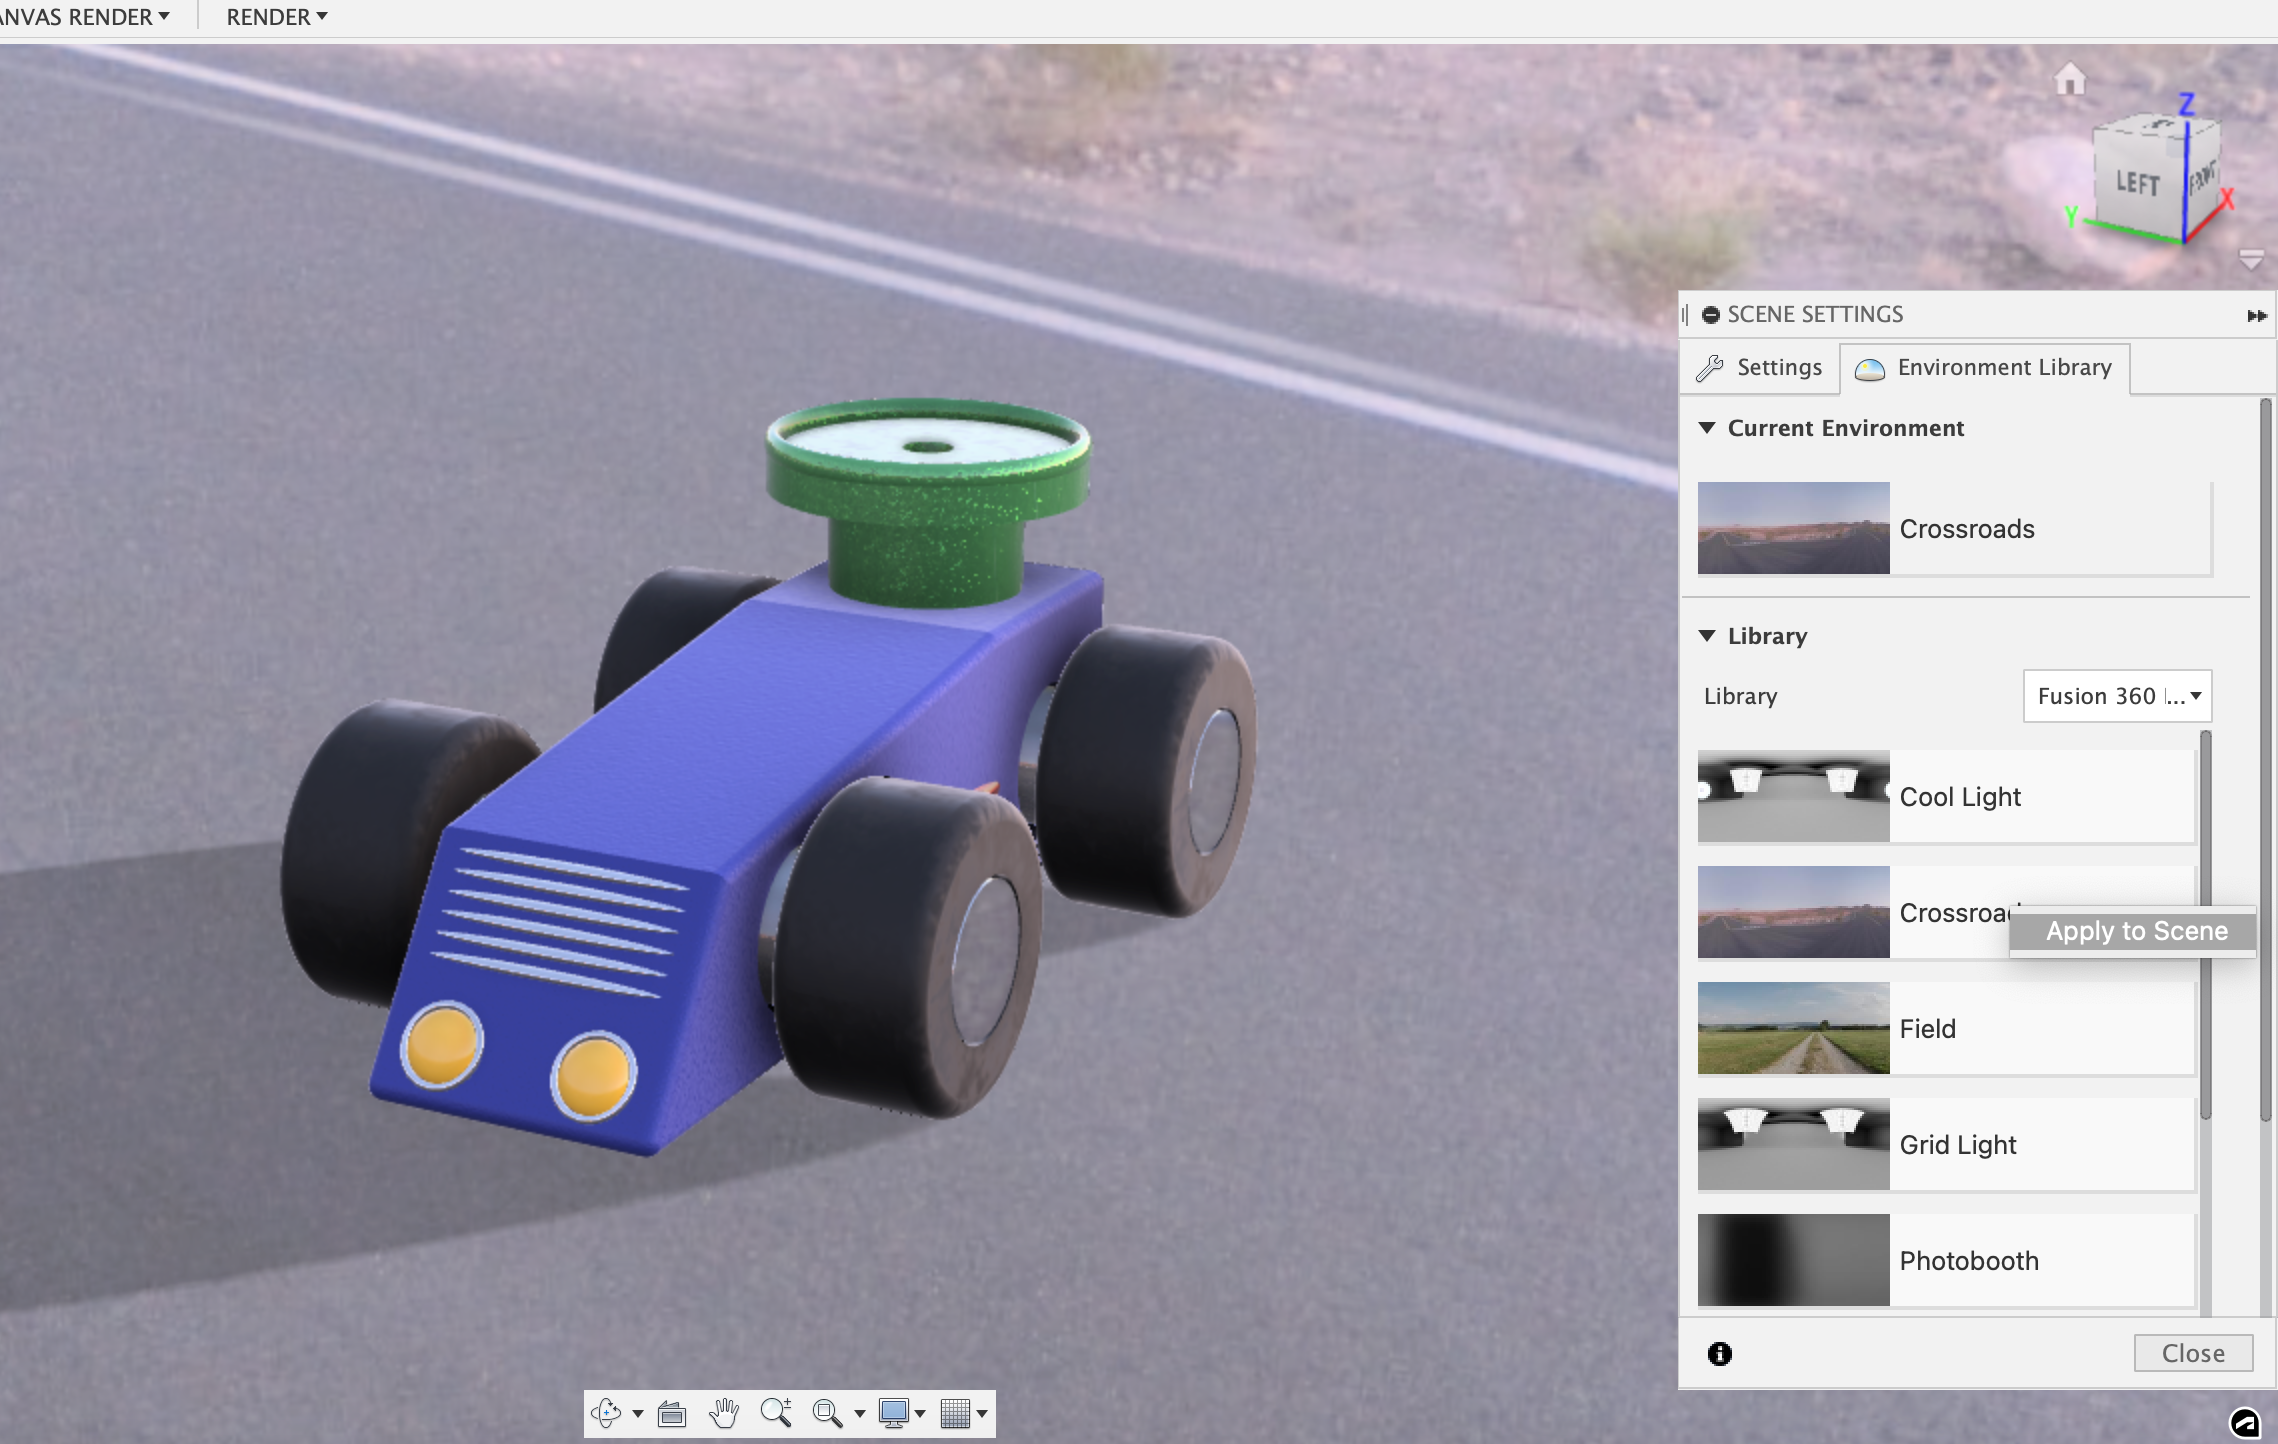Select the Crossroads environment thumbnail
The width and height of the screenshot is (2278, 1444).
(1793, 910)
